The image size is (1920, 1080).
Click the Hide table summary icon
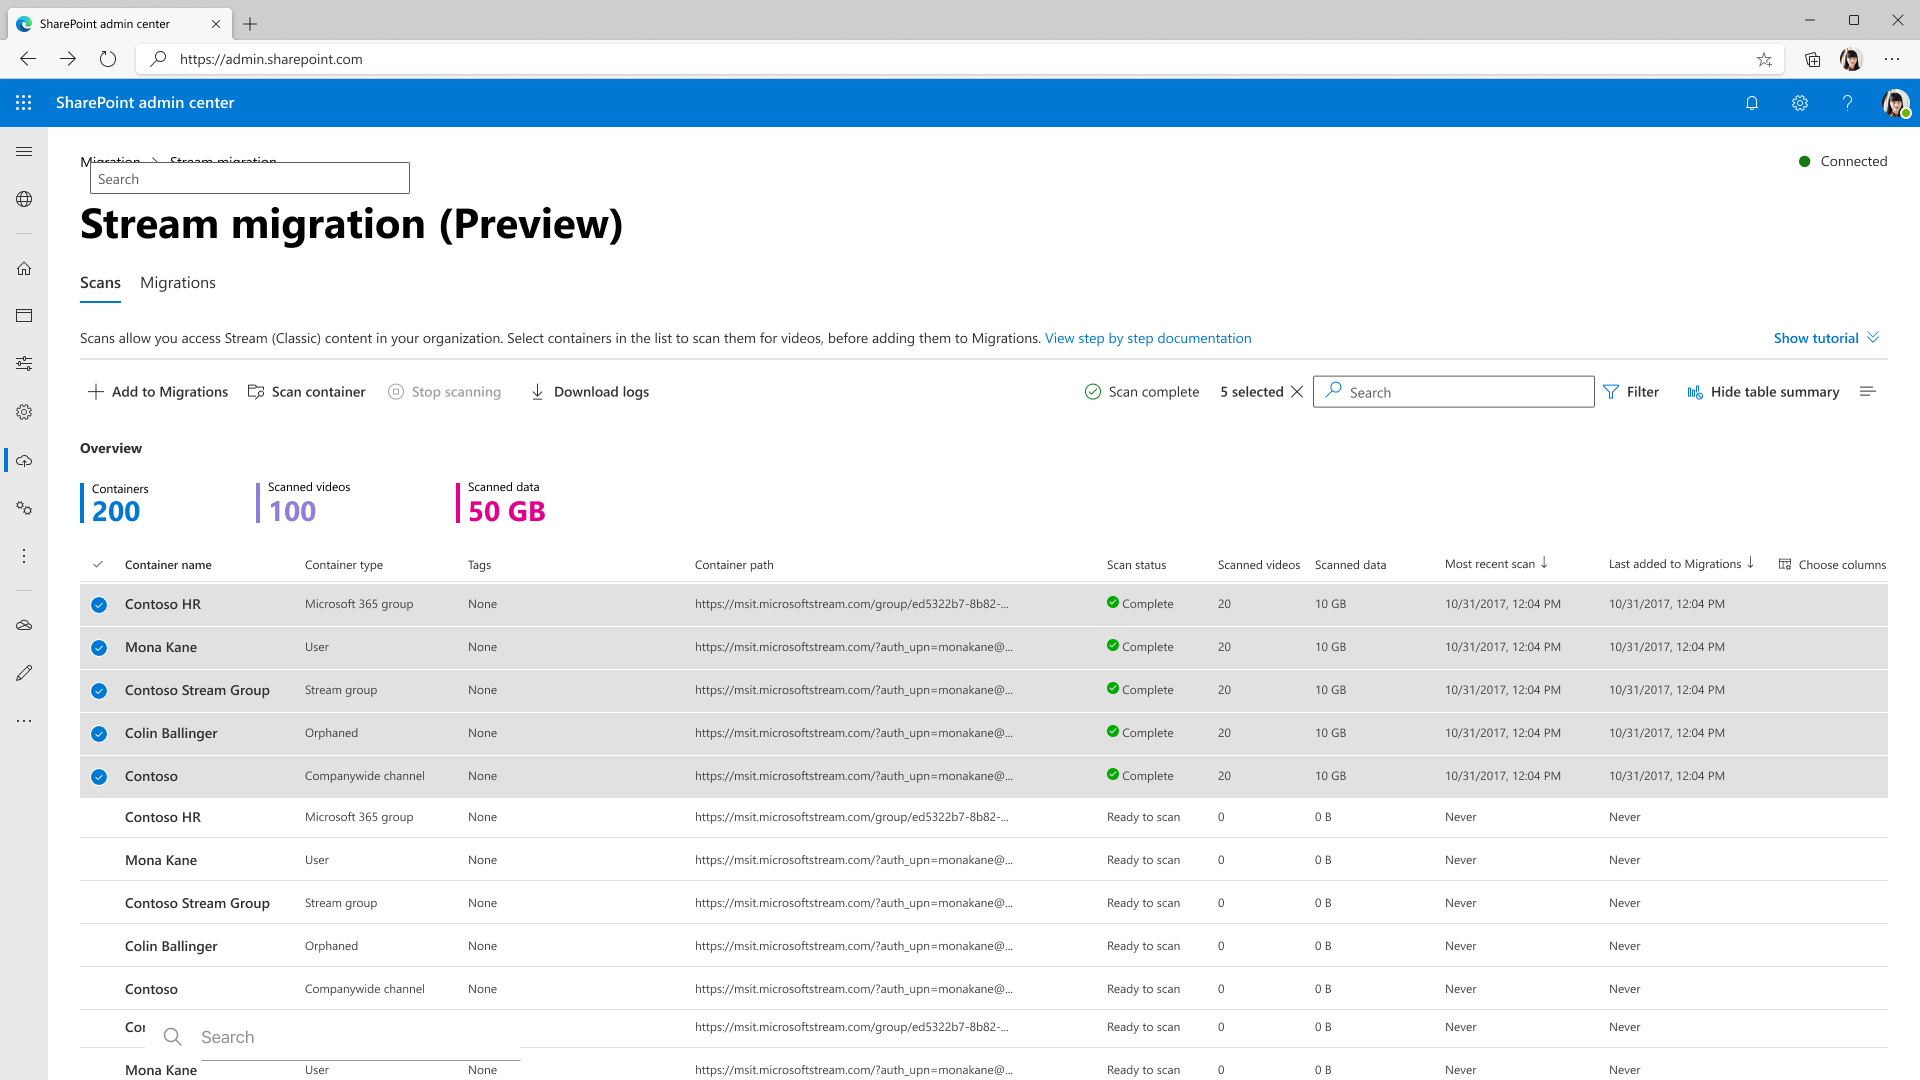[1695, 392]
